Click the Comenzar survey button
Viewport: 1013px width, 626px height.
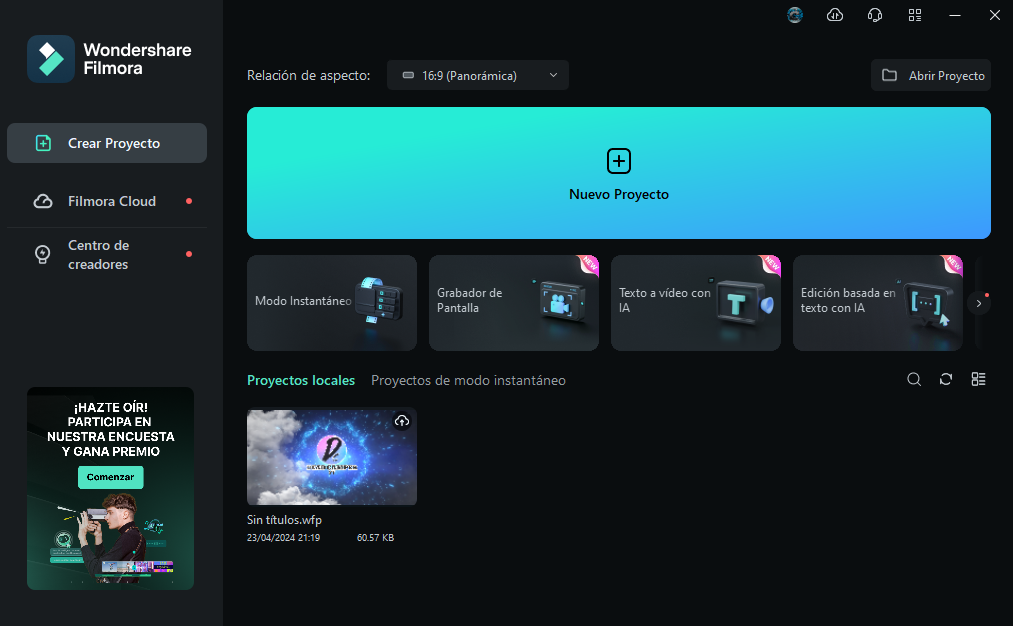click(110, 477)
